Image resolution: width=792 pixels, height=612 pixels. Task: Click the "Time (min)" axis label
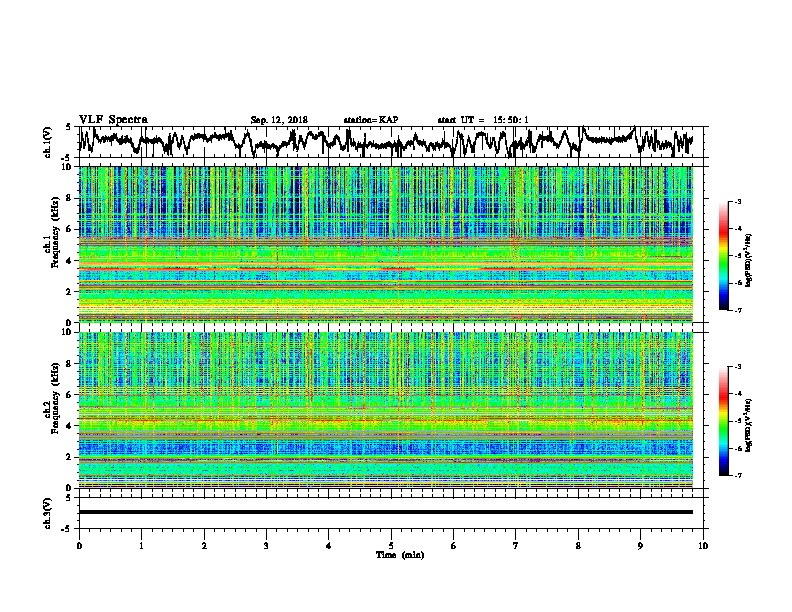(x=400, y=555)
